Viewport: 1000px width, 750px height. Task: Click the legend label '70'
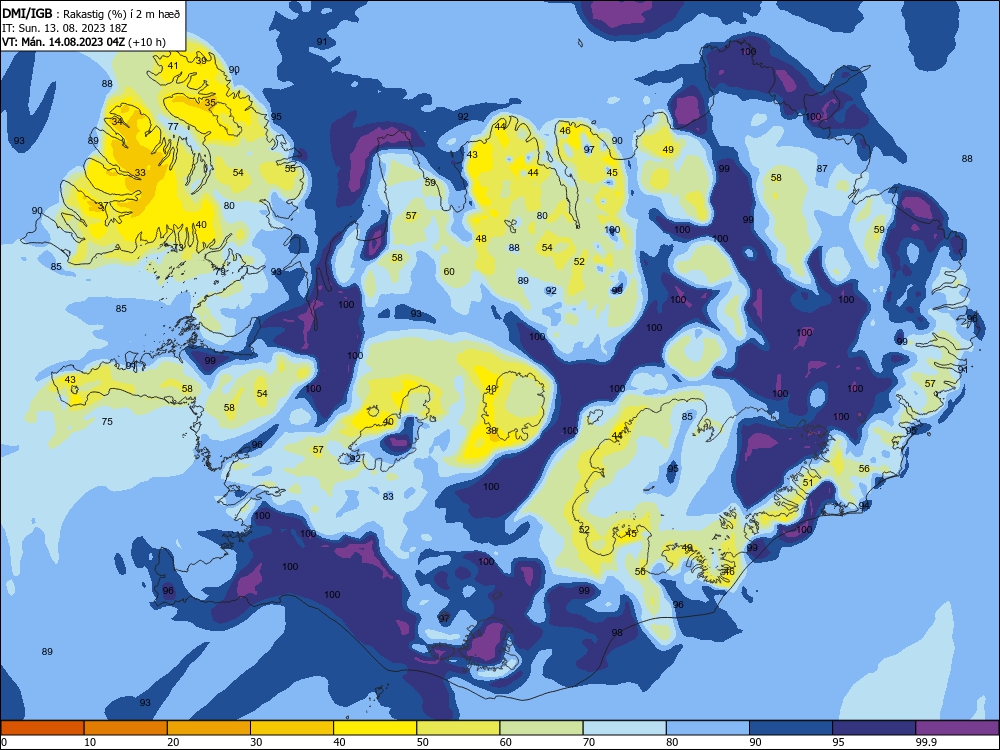pyautogui.click(x=589, y=742)
